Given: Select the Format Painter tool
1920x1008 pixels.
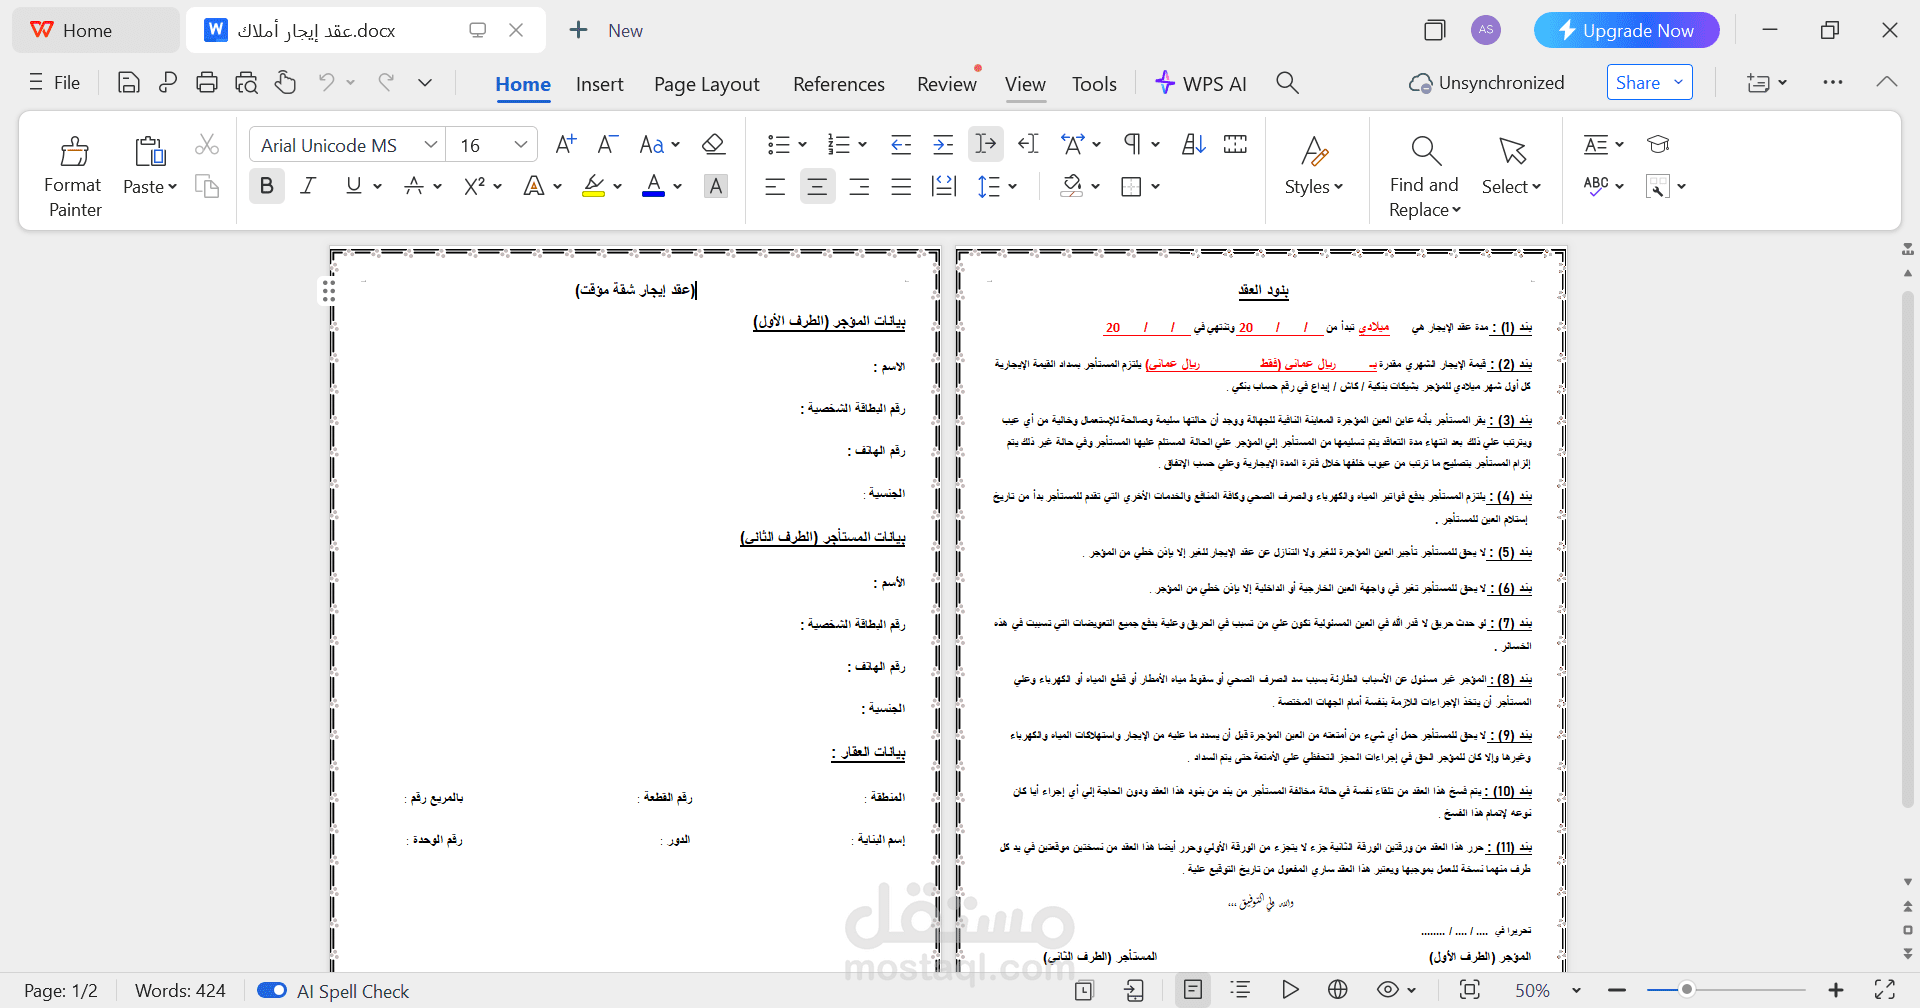Looking at the screenshot, I should point(73,176).
